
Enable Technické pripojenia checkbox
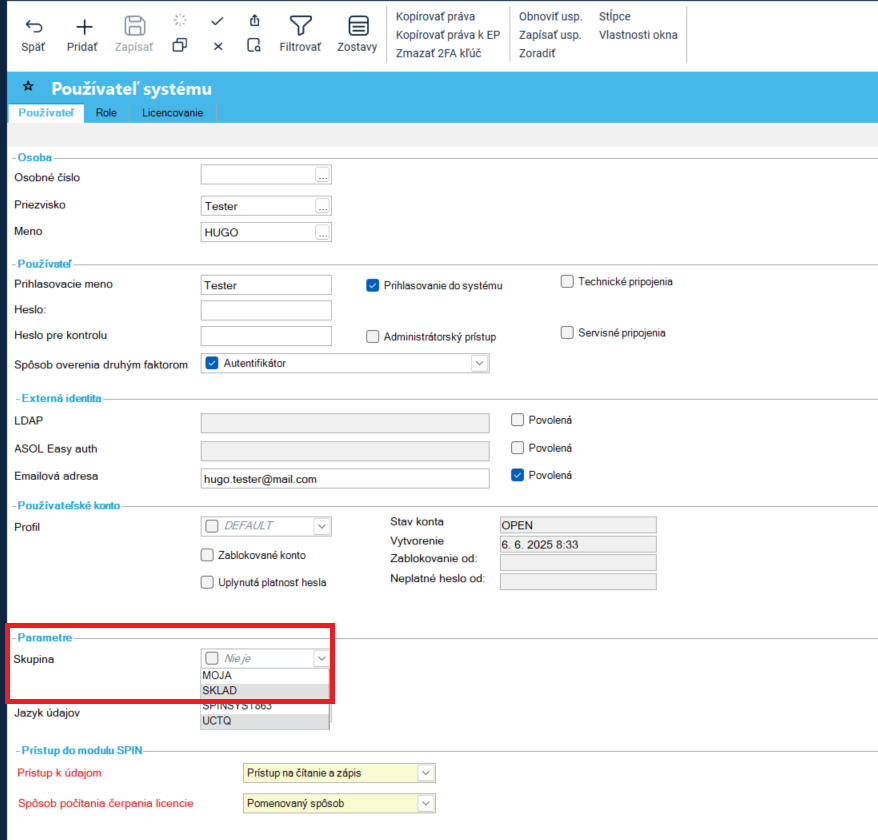coord(567,281)
